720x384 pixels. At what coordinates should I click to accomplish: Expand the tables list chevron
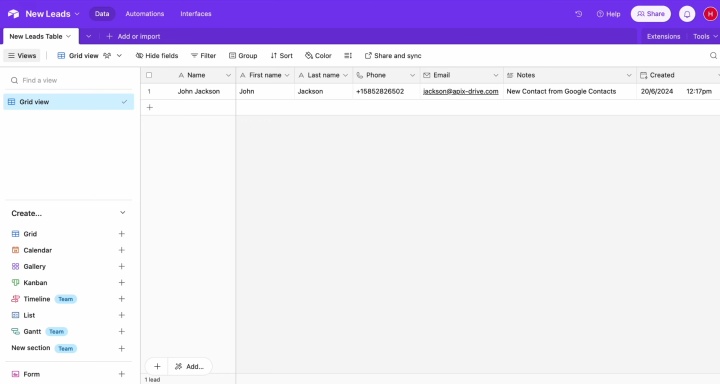click(89, 36)
